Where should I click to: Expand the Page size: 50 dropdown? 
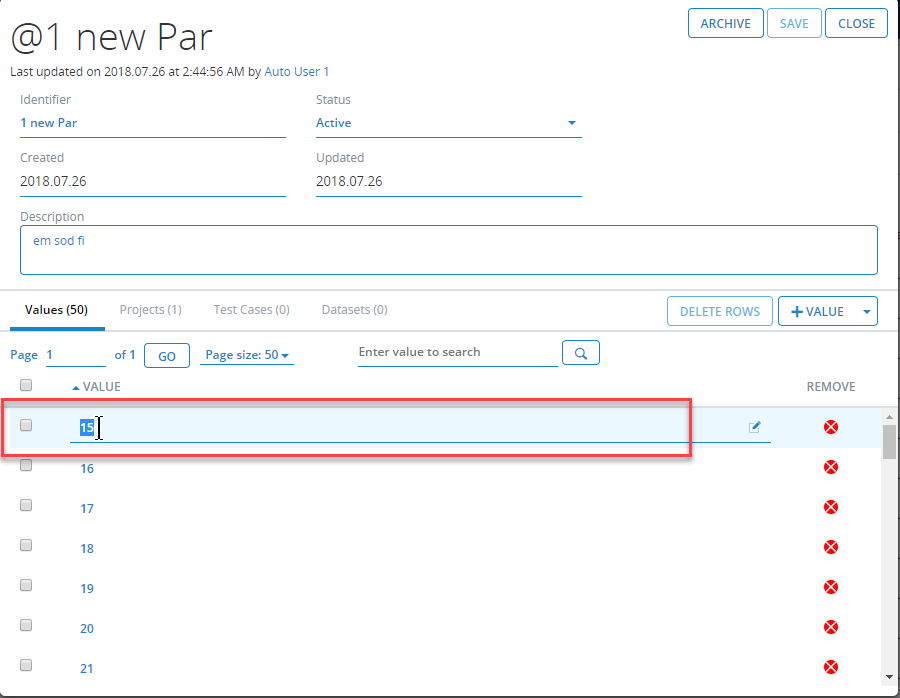(x=246, y=355)
